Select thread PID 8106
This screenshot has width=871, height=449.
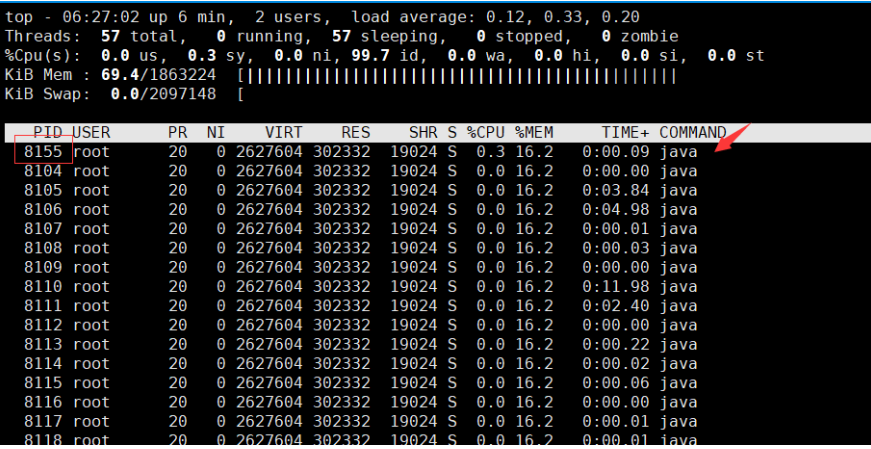point(43,209)
